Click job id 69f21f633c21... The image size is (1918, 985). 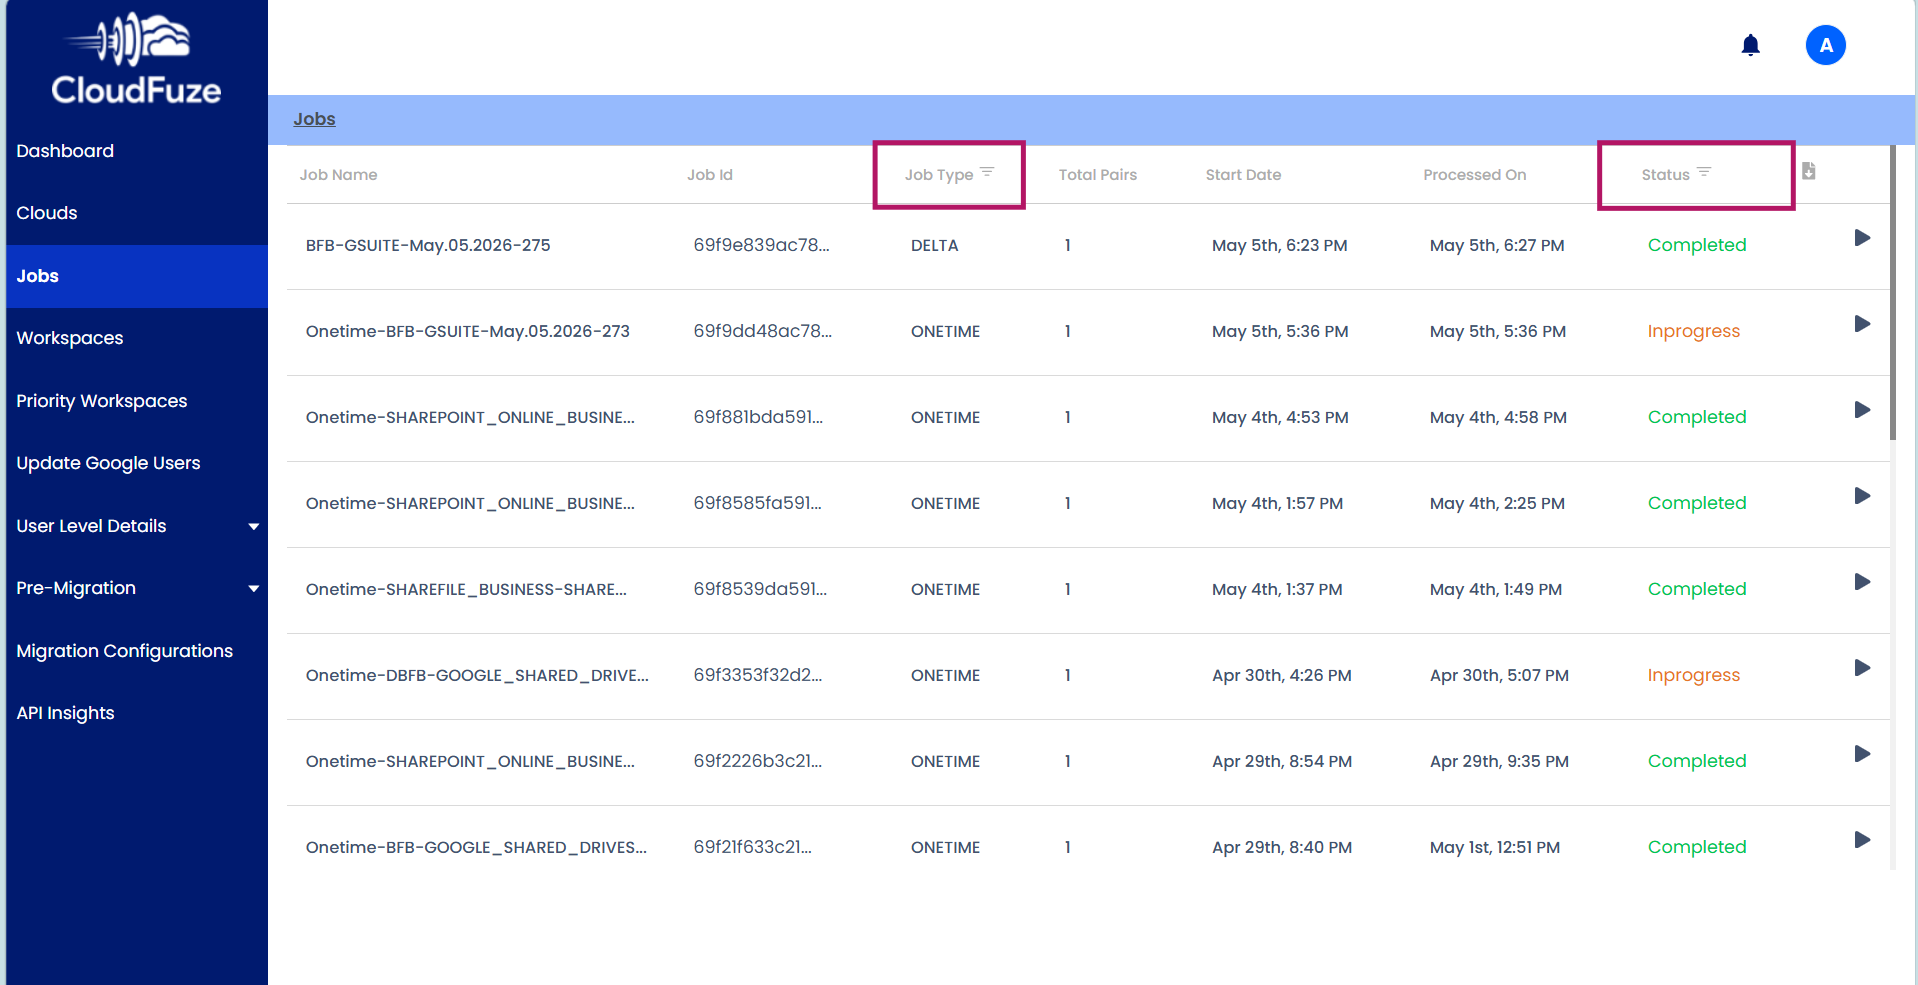click(x=752, y=847)
